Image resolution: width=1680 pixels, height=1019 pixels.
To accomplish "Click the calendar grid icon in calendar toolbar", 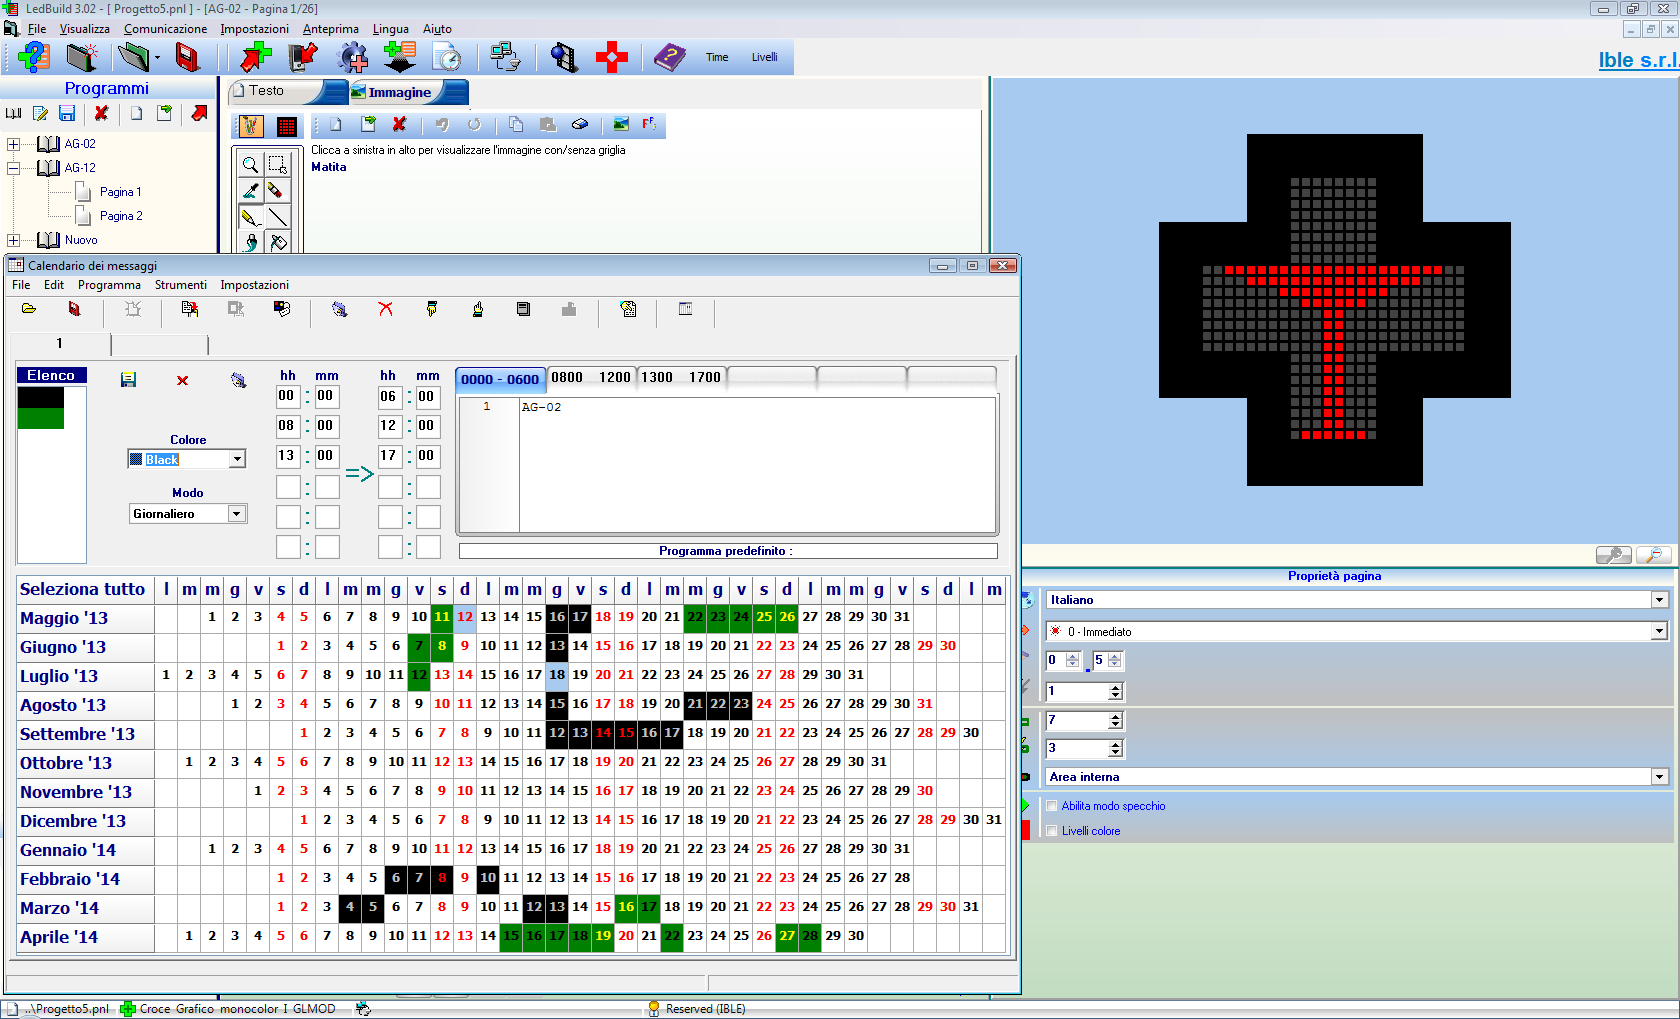I will click(x=685, y=309).
